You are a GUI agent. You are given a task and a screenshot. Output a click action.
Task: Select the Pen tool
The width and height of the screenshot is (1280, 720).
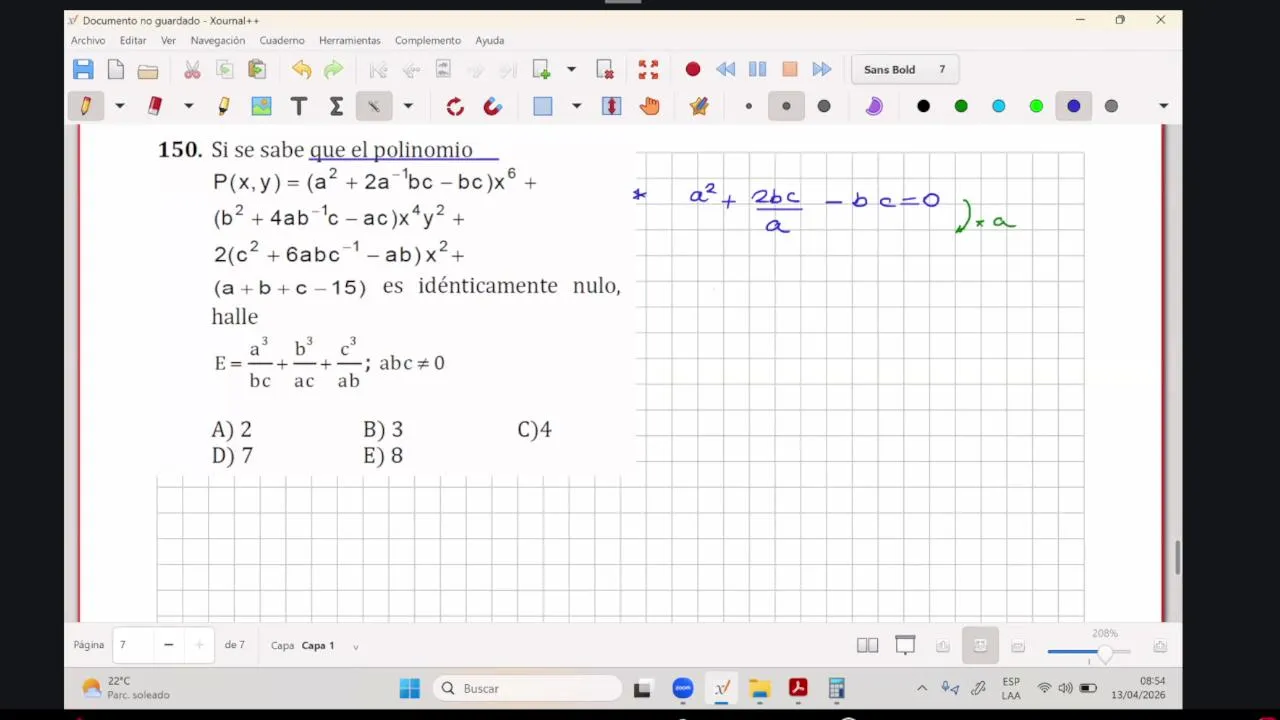[x=86, y=106]
